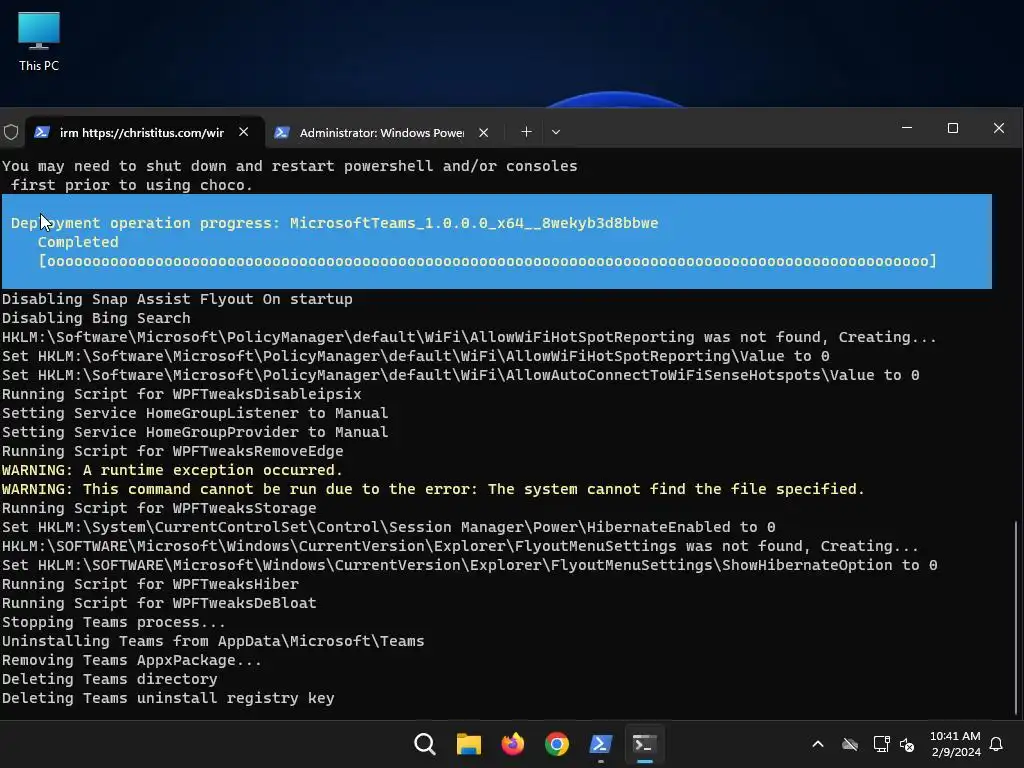
Task: Open clock showing 10:41 AM 2/9/2024
Action: 955,744
